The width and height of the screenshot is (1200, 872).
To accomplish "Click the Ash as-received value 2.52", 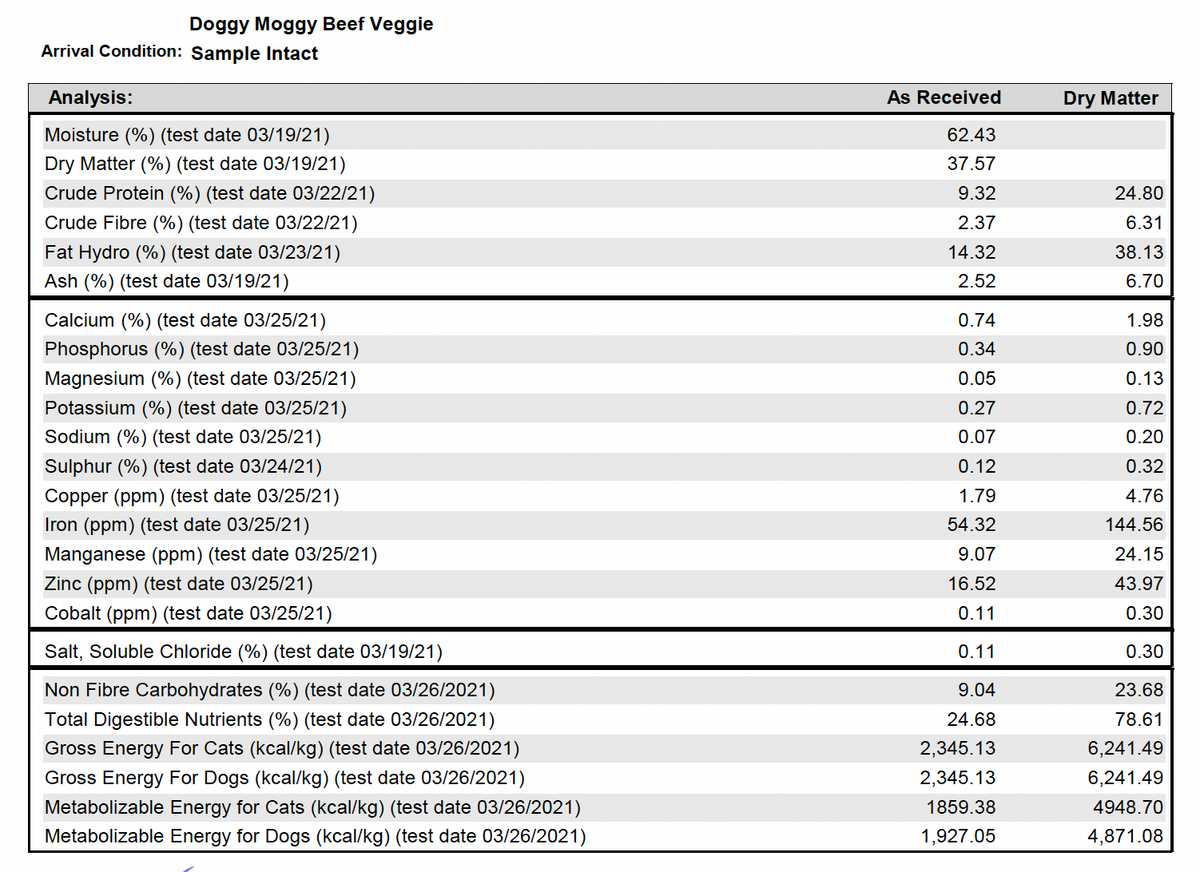I will point(976,281).
